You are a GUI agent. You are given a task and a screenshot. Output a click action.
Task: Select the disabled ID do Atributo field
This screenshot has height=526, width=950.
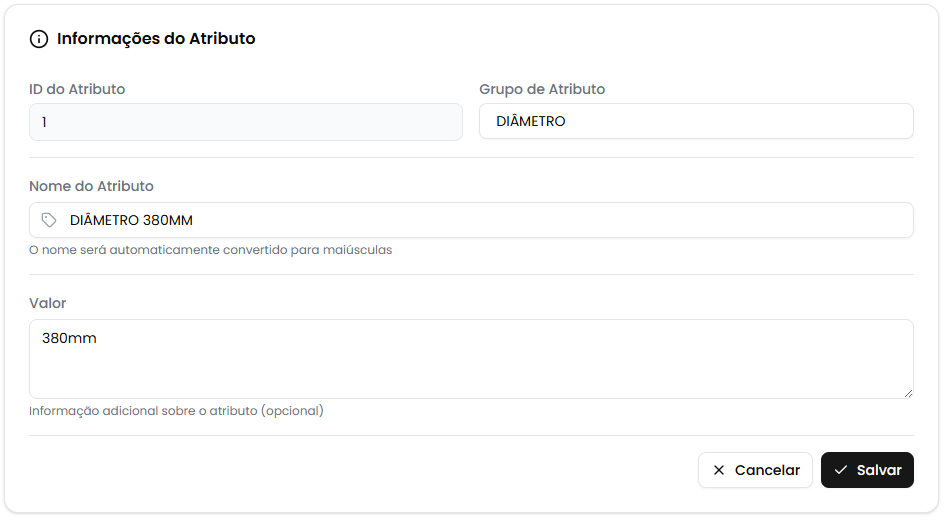245,122
